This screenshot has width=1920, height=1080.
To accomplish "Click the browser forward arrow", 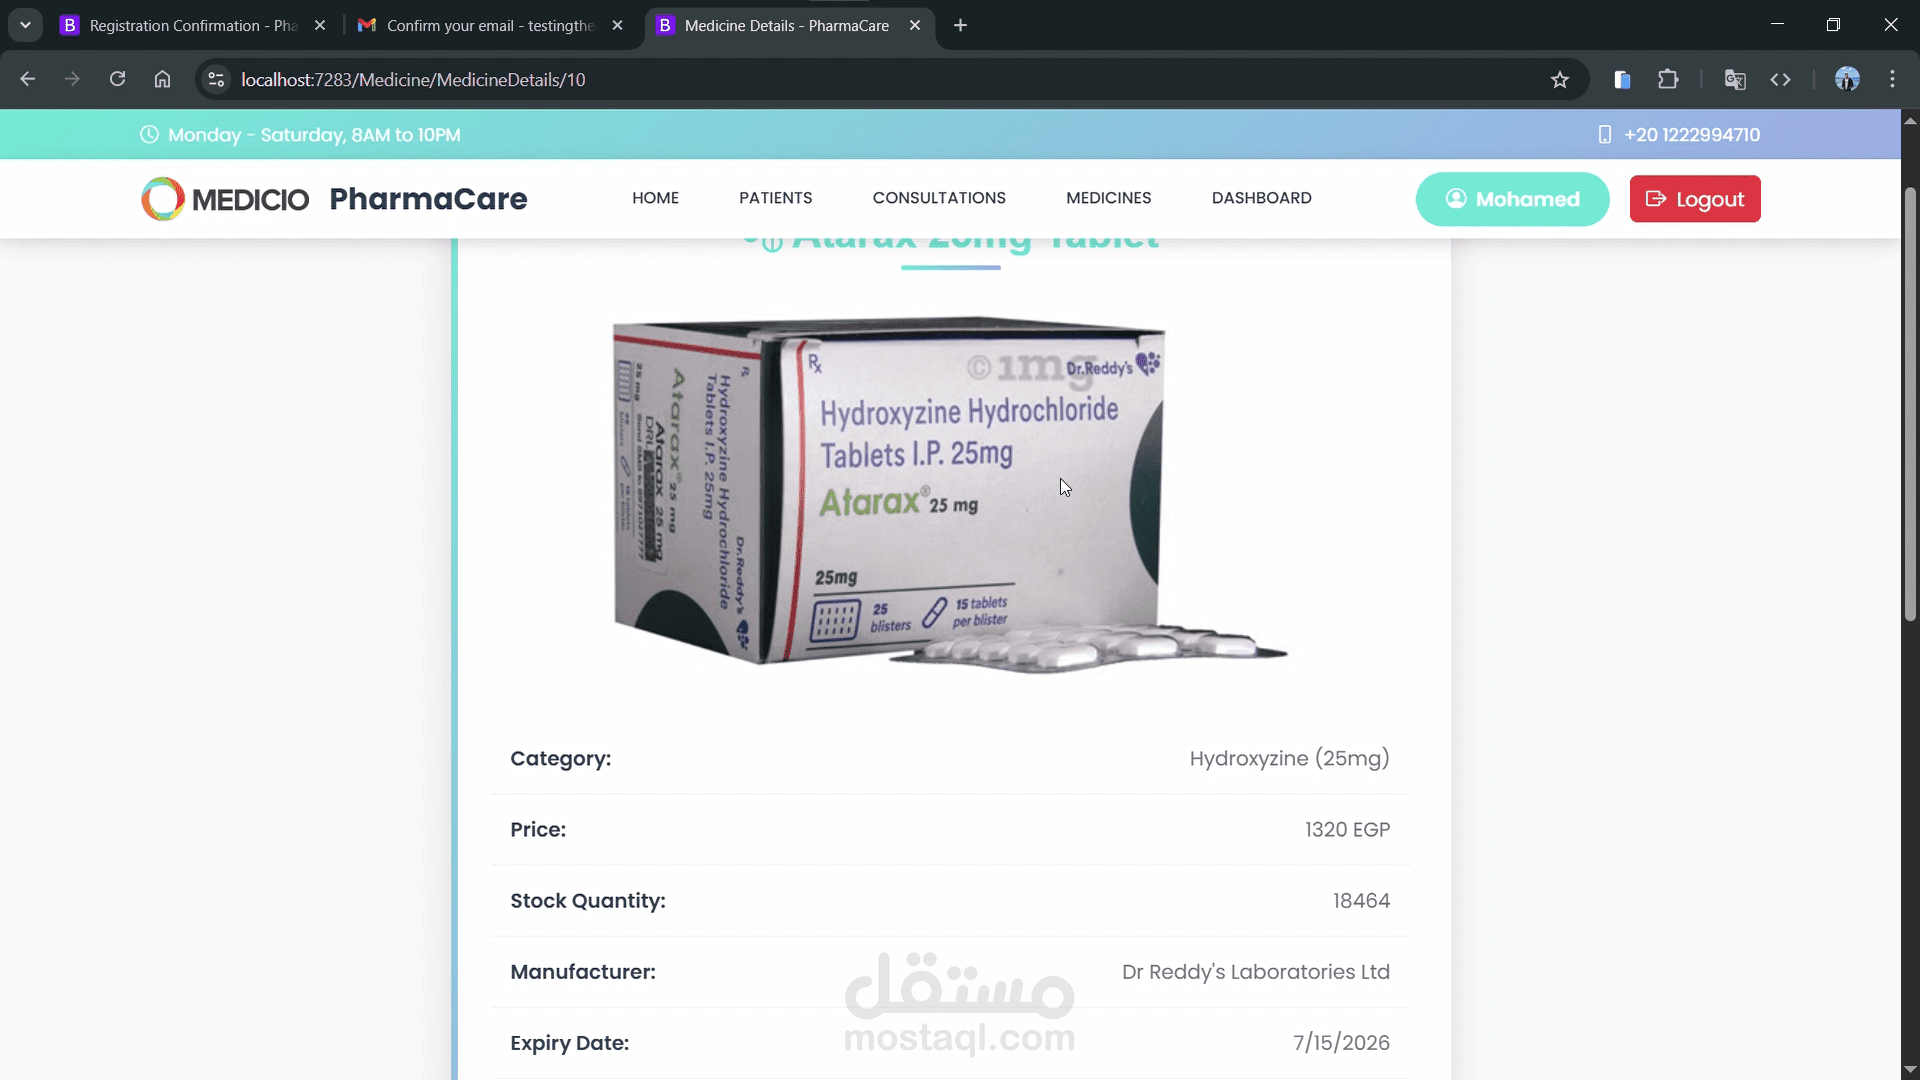I will point(72,79).
